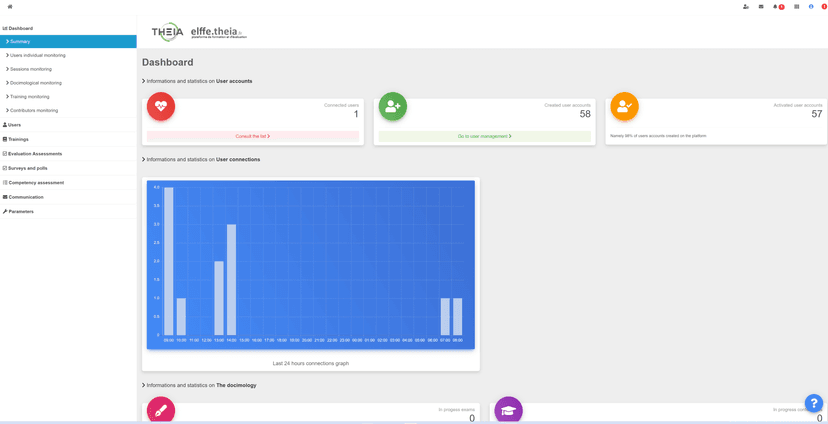Image resolution: width=828 pixels, height=424 pixels.
Task: Click Go to user management
Action: [484, 136]
